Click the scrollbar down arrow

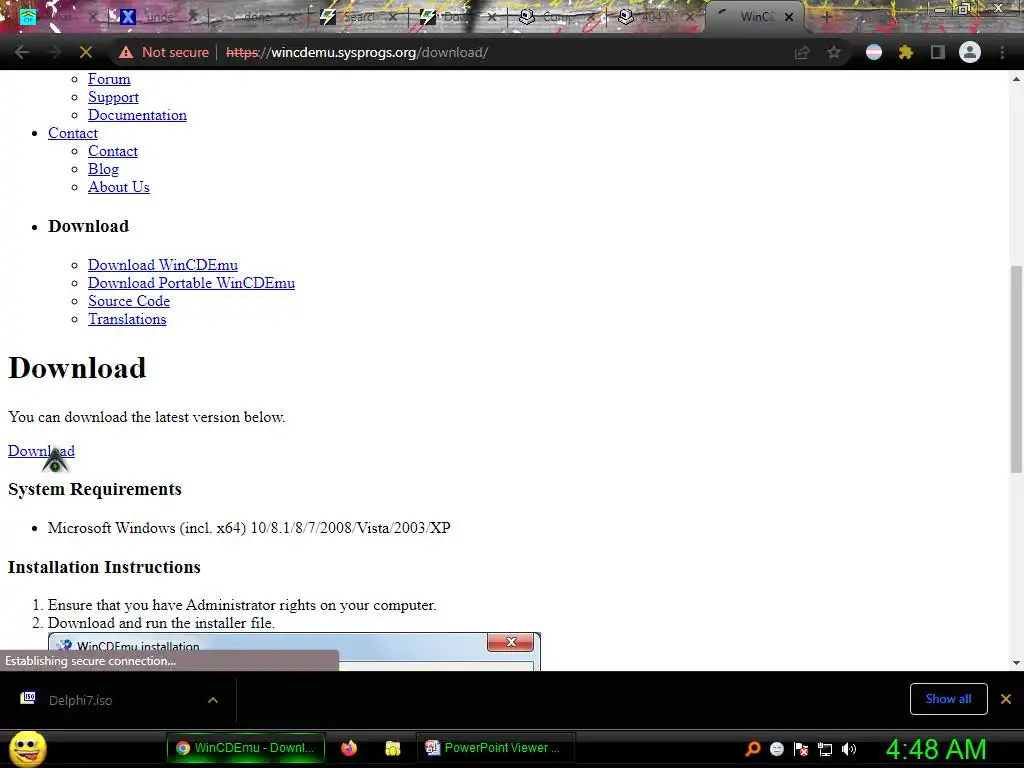coord(1016,663)
